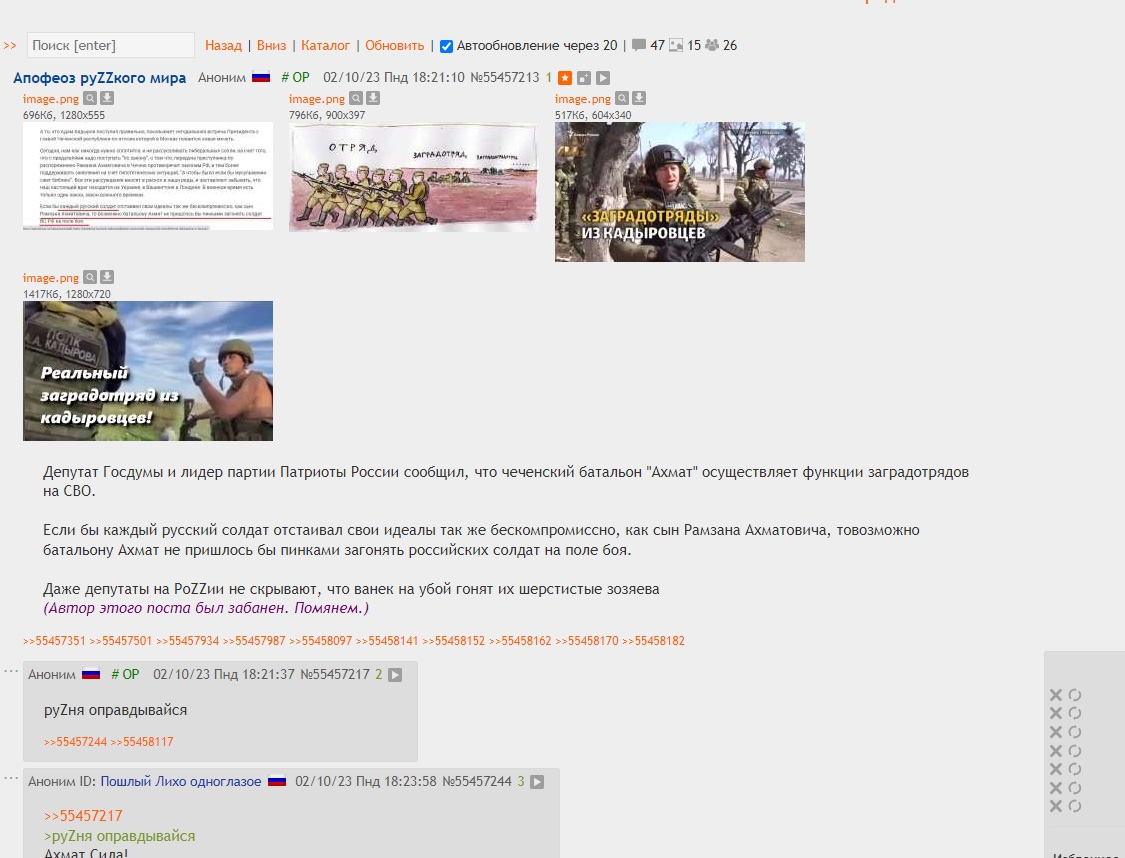The width and height of the screenshot is (1125, 858).
Task: Download the 517Кб image.png file
Action: point(639,98)
